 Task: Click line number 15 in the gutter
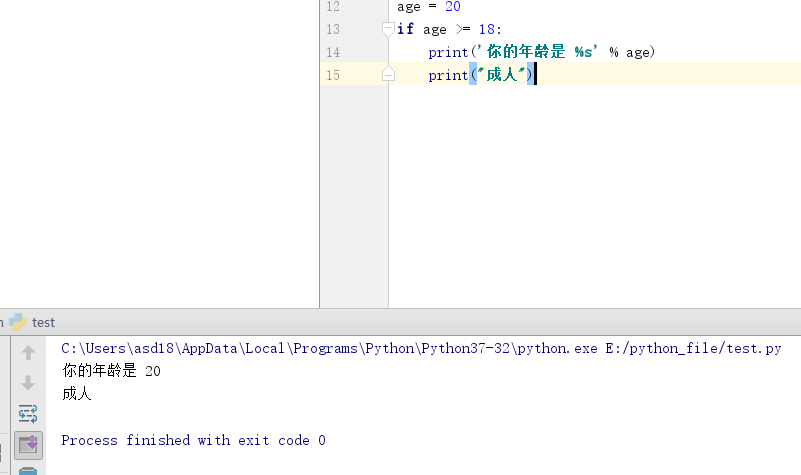pyautogui.click(x=333, y=75)
